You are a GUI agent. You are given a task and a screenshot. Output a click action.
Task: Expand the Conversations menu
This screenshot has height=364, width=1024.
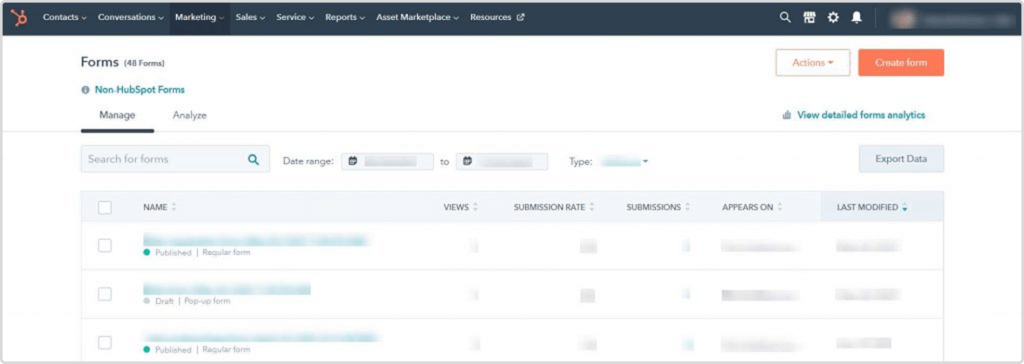pos(131,18)
